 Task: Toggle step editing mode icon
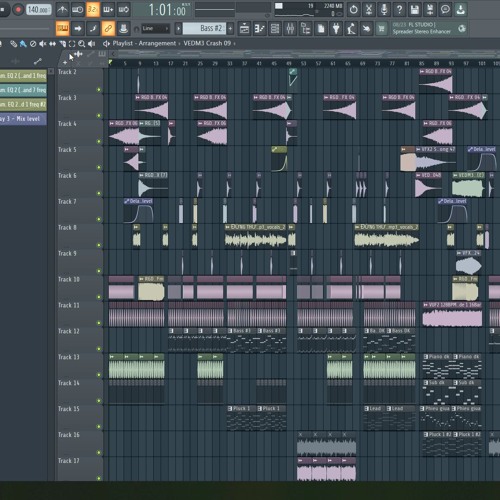(93, 29)
